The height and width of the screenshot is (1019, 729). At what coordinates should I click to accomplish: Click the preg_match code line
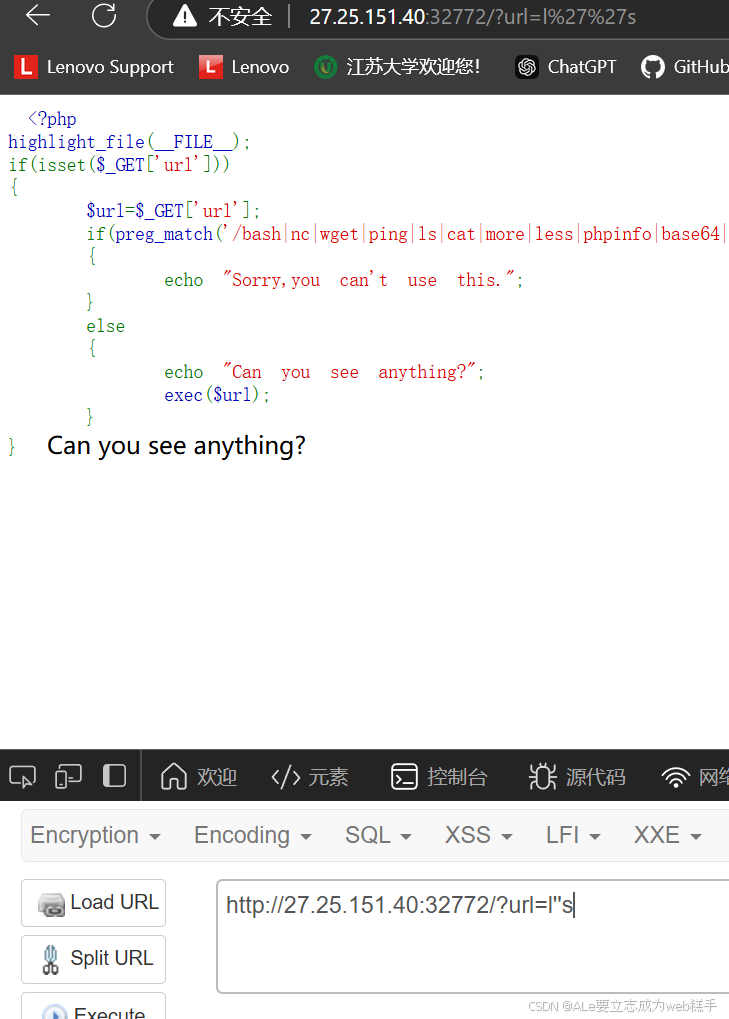[x=407, y=234]
